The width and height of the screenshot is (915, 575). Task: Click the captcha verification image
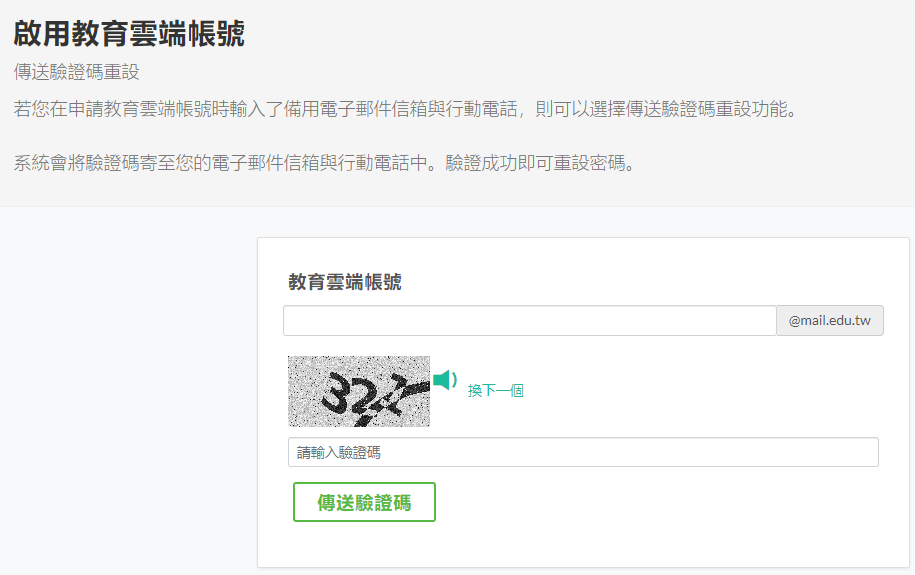[x=359, y=391]
